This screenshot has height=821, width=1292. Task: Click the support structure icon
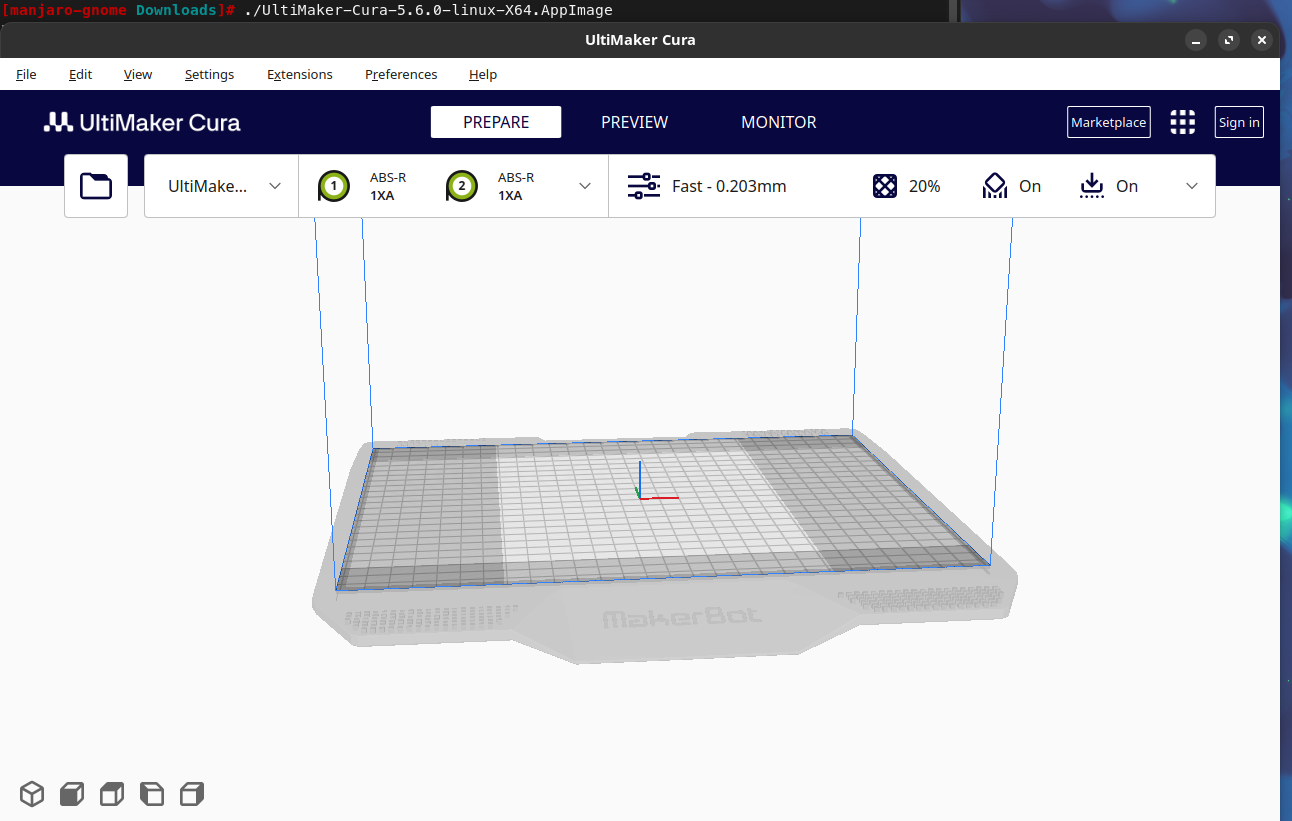(995, 186)
